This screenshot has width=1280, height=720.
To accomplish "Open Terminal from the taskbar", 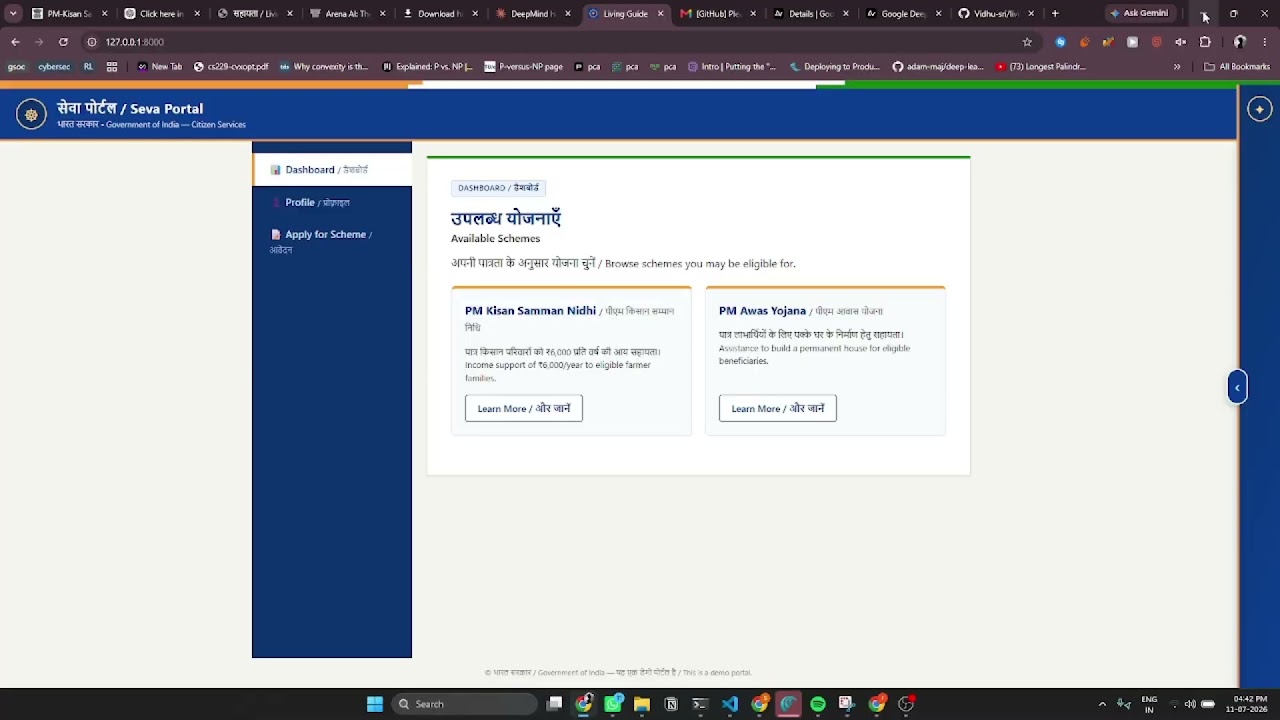I will [700, 704].
